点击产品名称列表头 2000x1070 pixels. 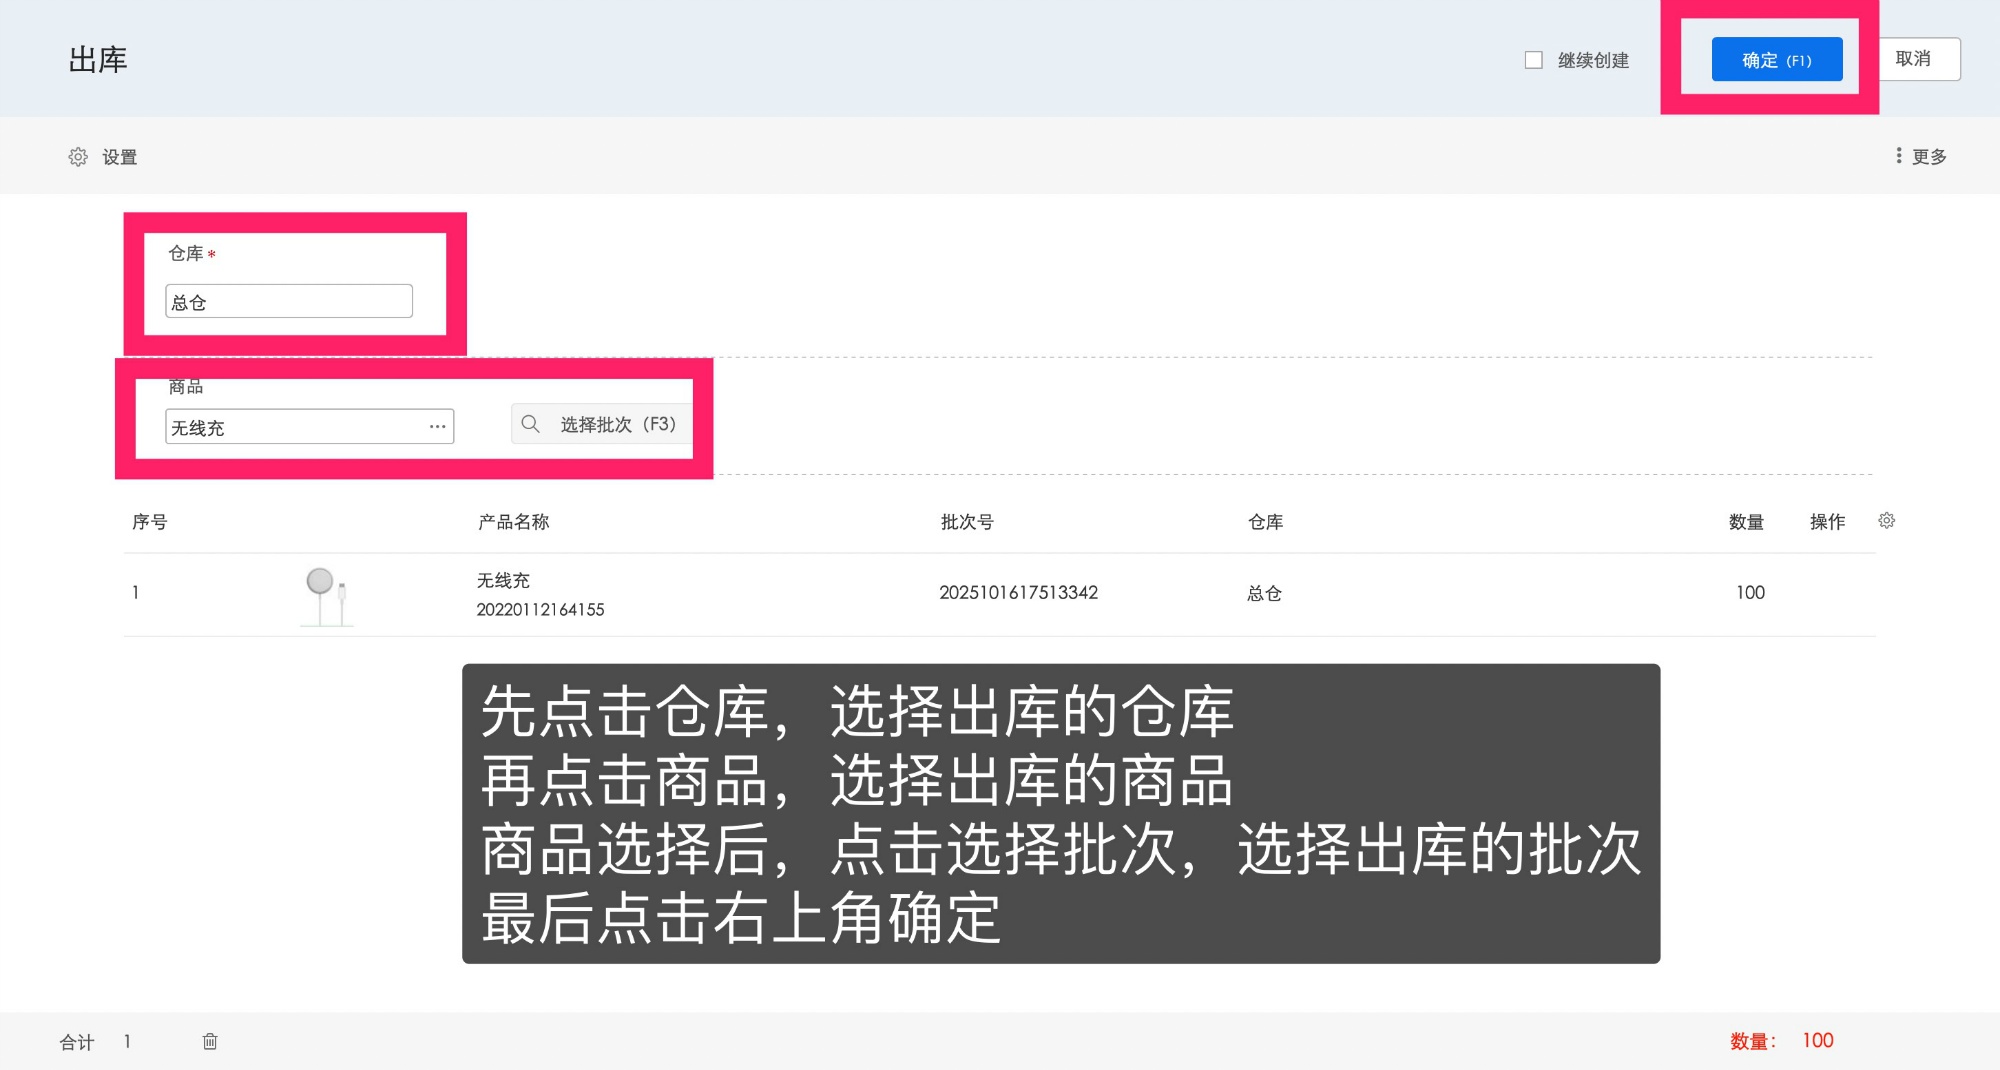coord(512,521)
